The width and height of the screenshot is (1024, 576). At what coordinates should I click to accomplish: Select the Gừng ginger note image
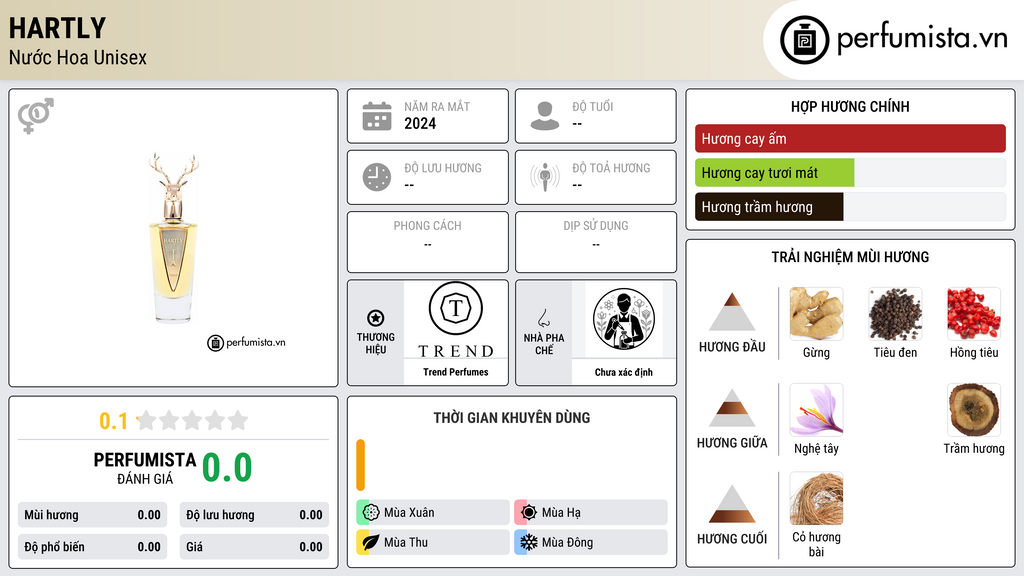pos(816,314)
